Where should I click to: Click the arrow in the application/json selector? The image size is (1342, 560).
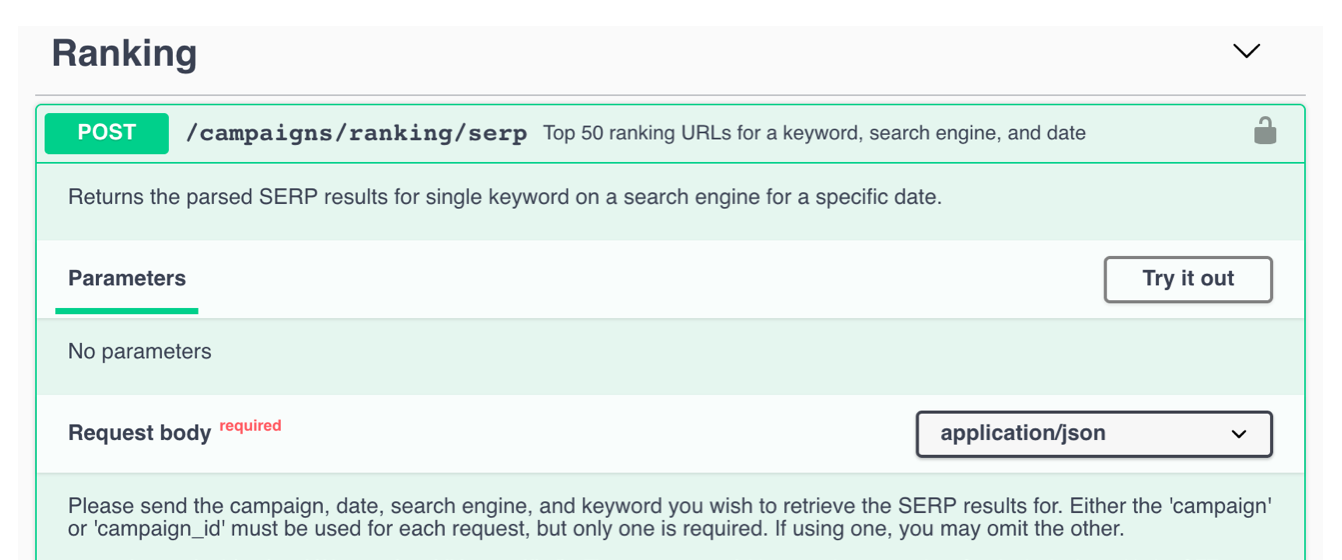1239,434
